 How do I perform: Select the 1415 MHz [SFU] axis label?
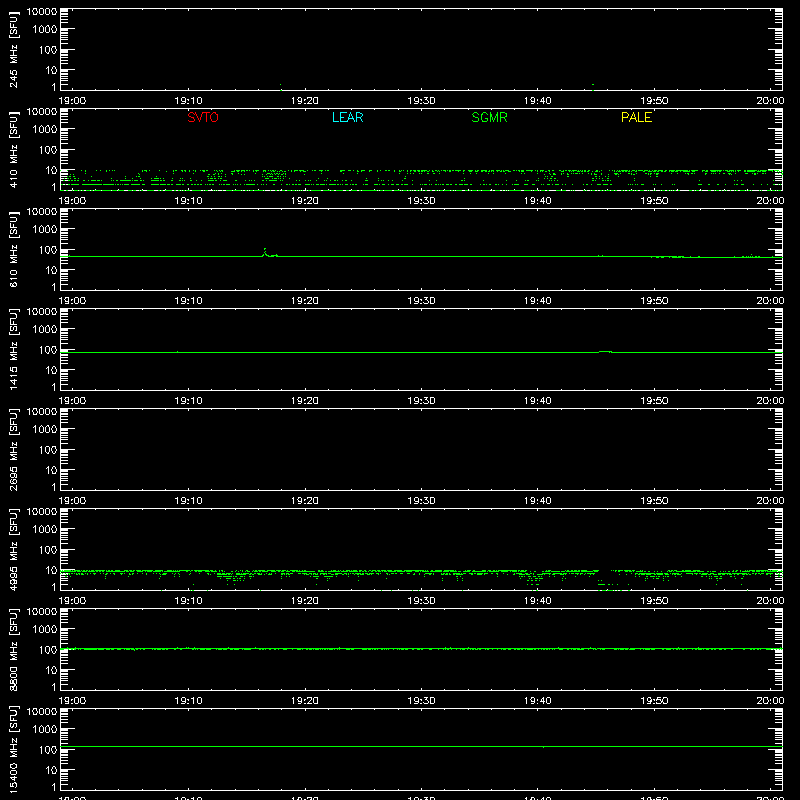tap(13, 349)
